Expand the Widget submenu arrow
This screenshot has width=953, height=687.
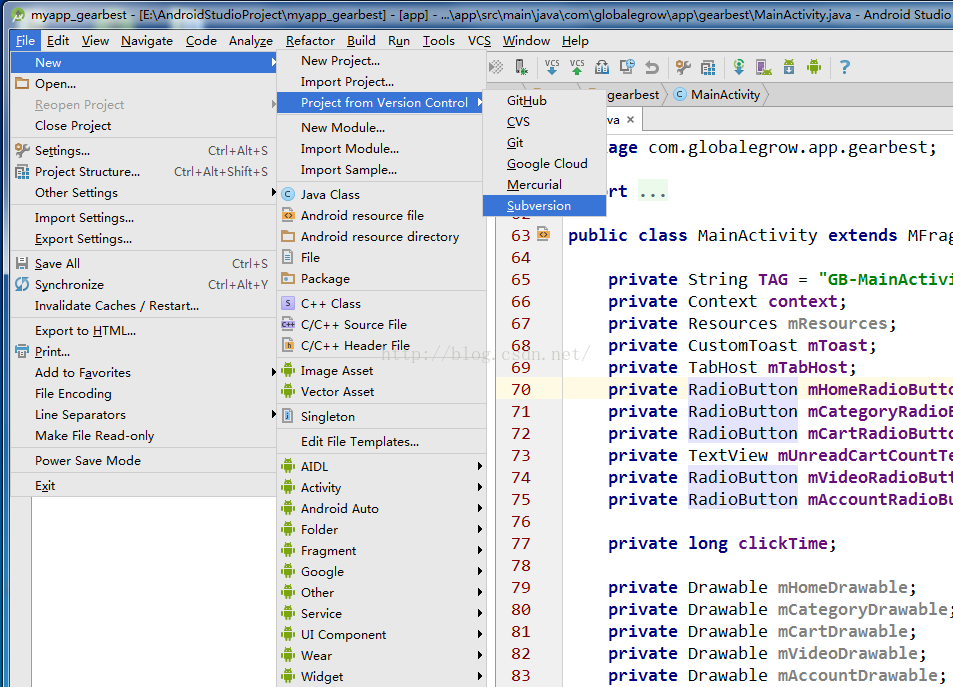point(480,676)
